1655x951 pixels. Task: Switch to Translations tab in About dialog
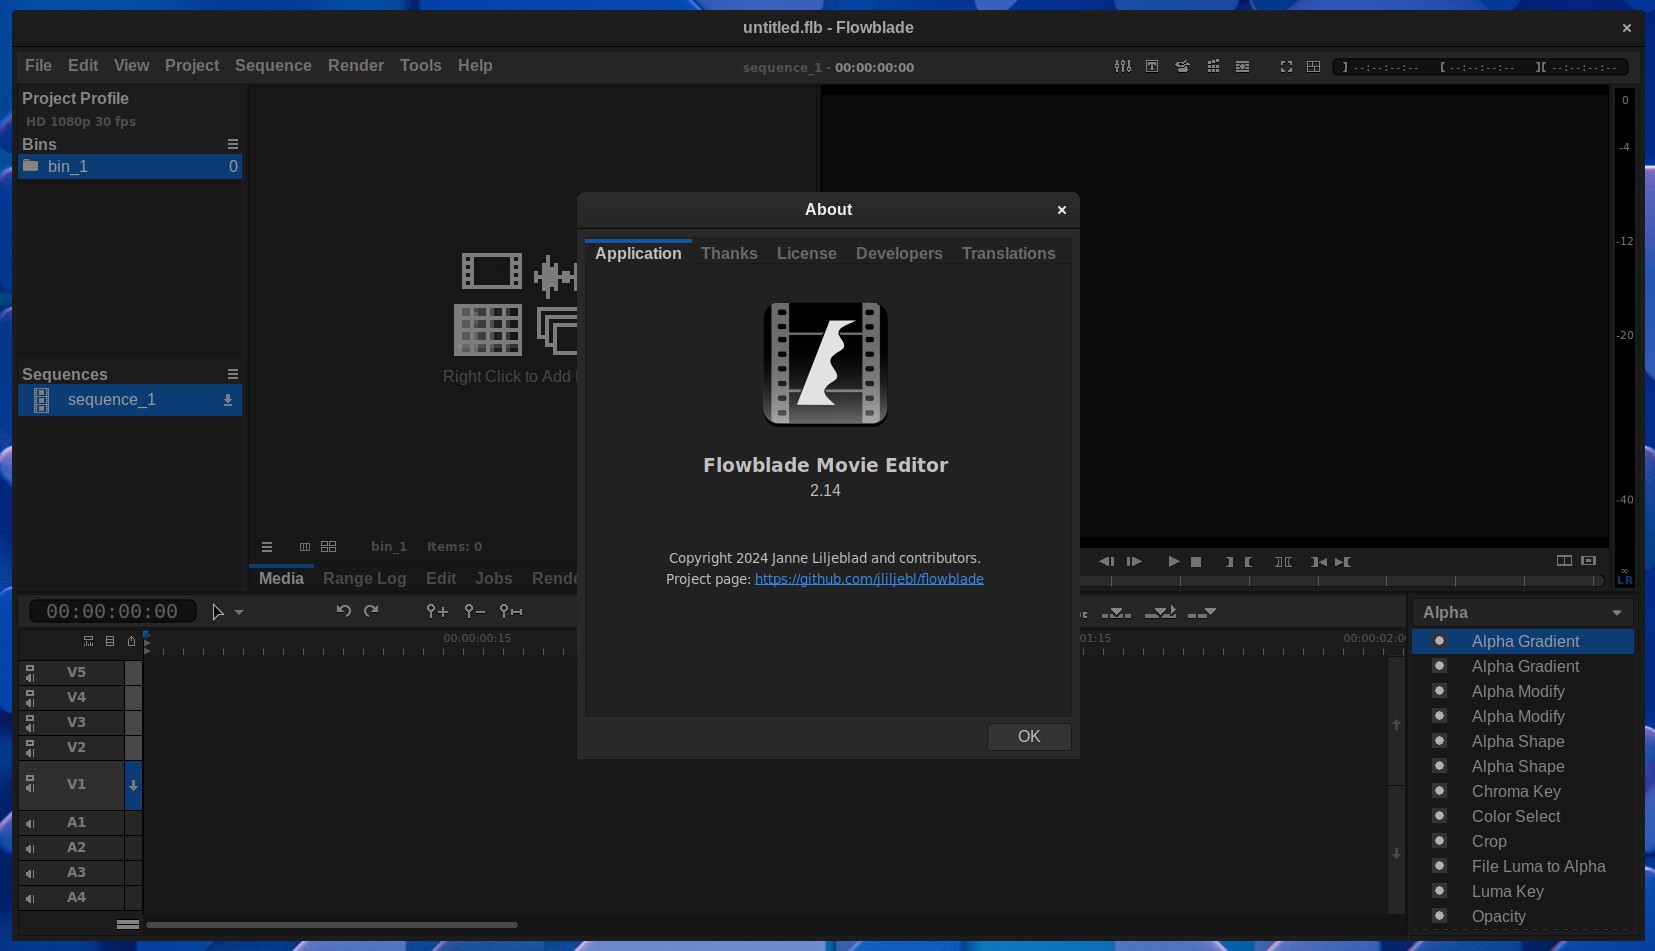pyautogui.click(x=1008, y=253)
